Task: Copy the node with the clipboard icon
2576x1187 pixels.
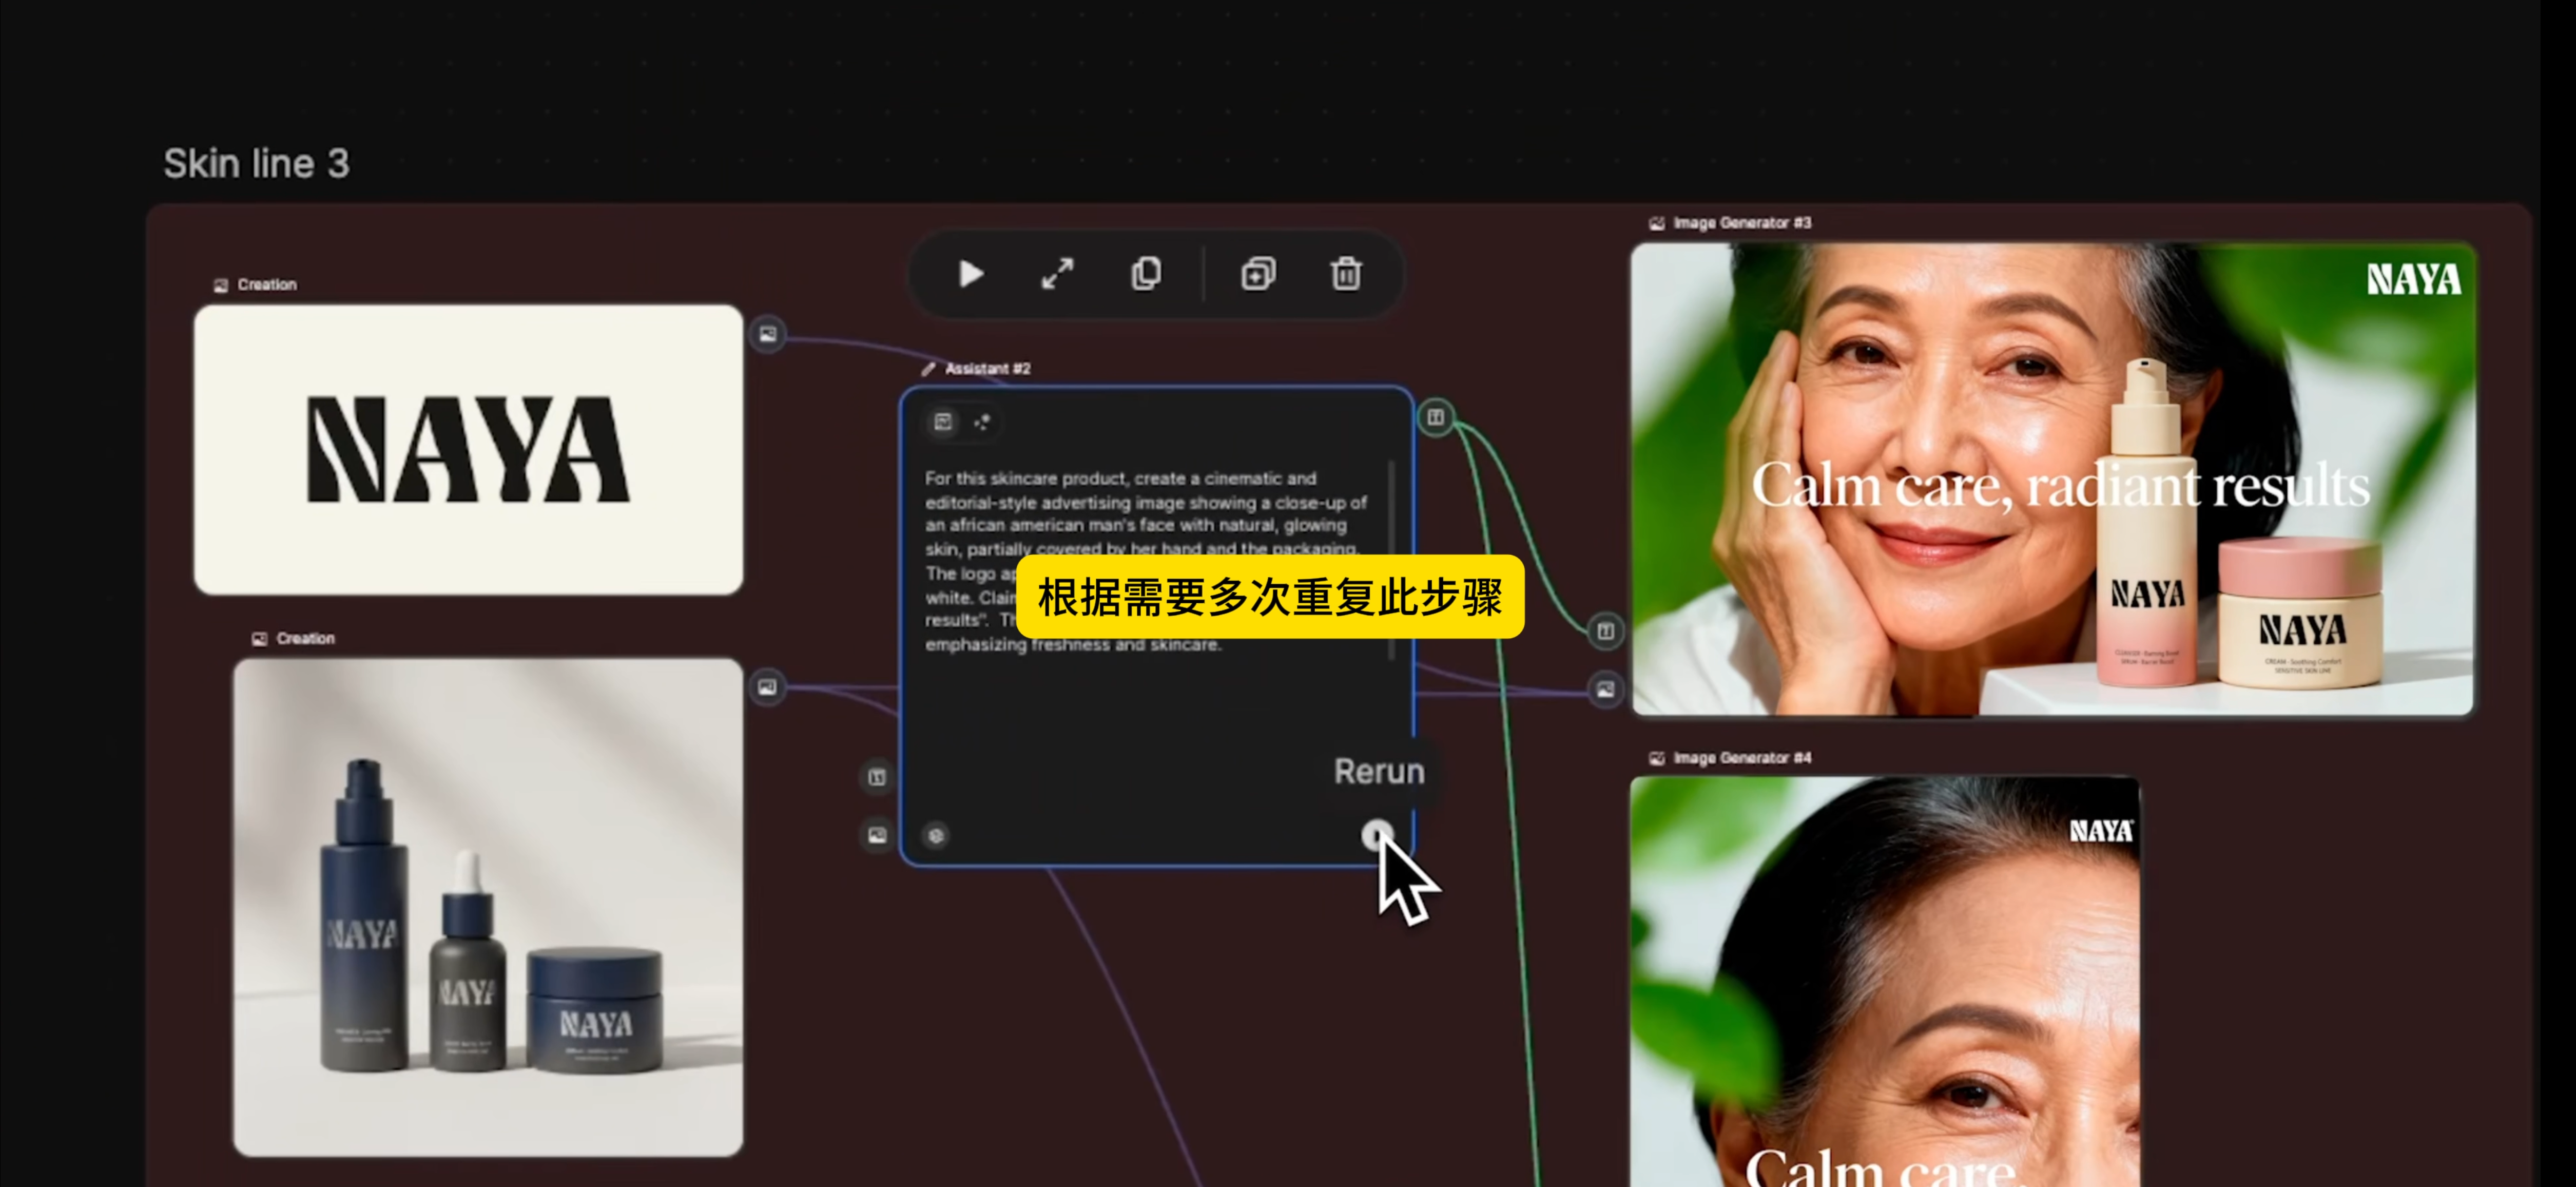Action: [1146, 274]
